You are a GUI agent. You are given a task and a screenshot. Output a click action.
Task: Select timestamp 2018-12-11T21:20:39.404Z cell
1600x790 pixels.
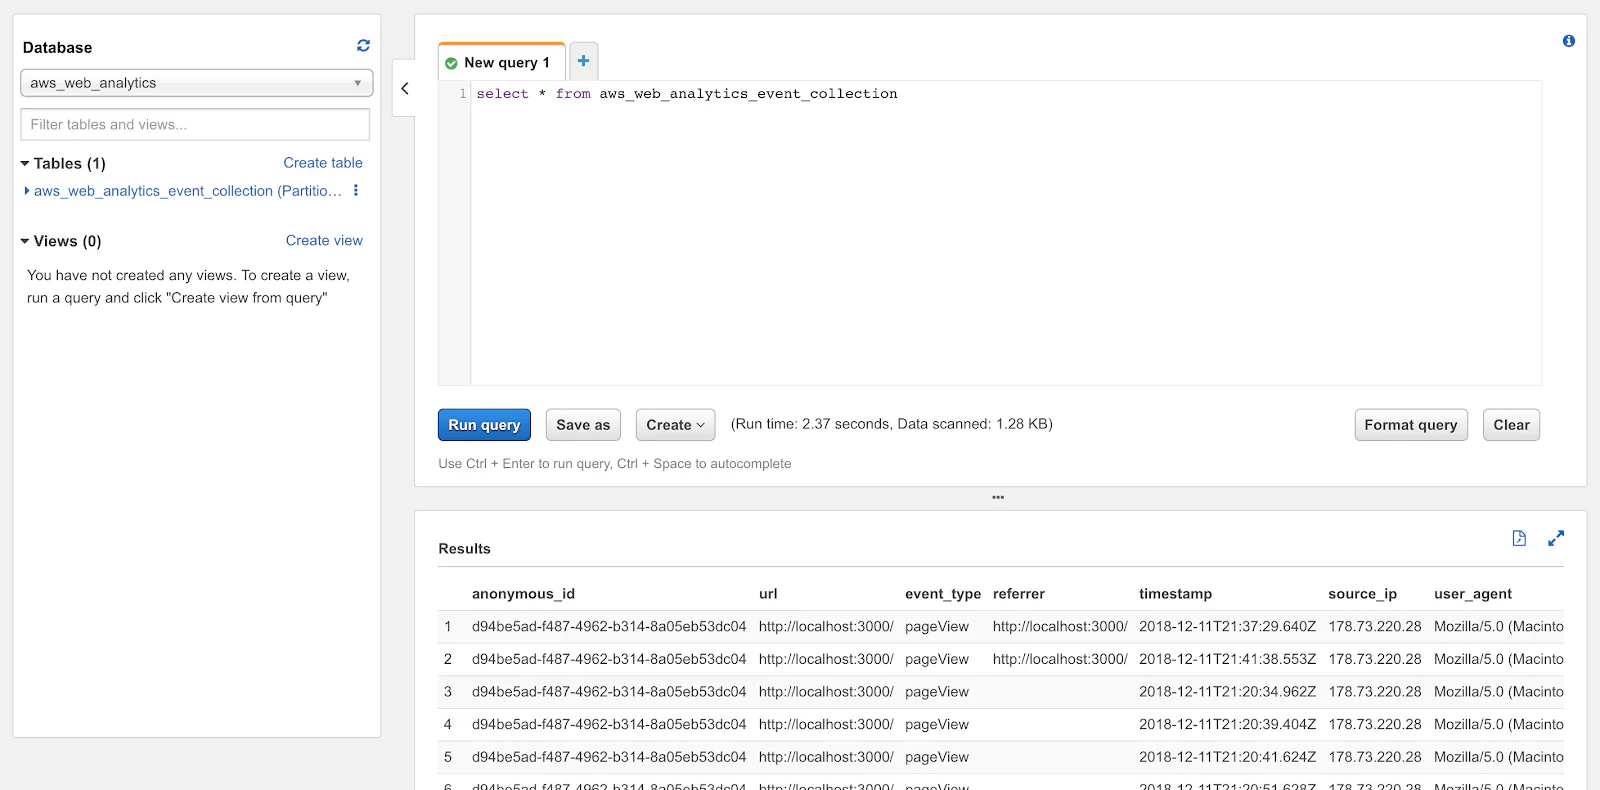pos(1227,725)
